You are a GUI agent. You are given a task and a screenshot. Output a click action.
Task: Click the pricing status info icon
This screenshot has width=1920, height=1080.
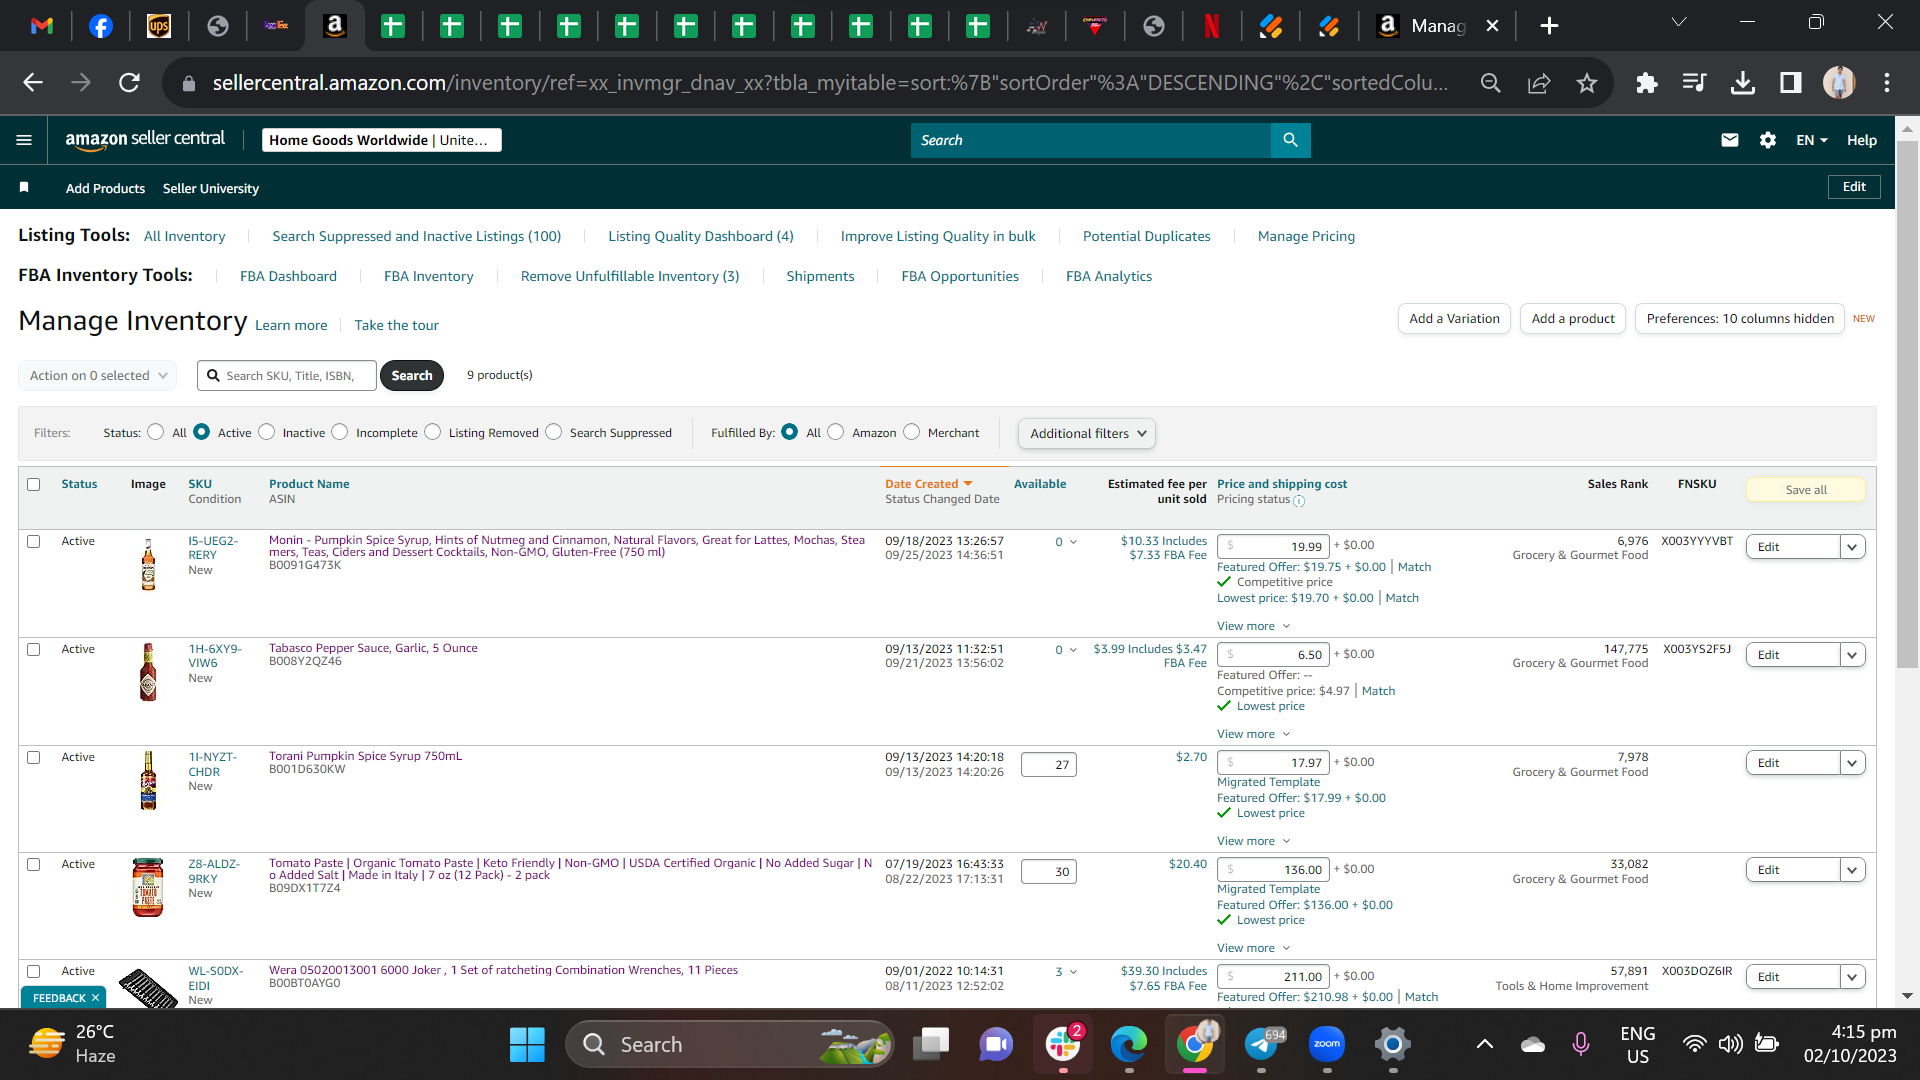(x=1298, y=501)
